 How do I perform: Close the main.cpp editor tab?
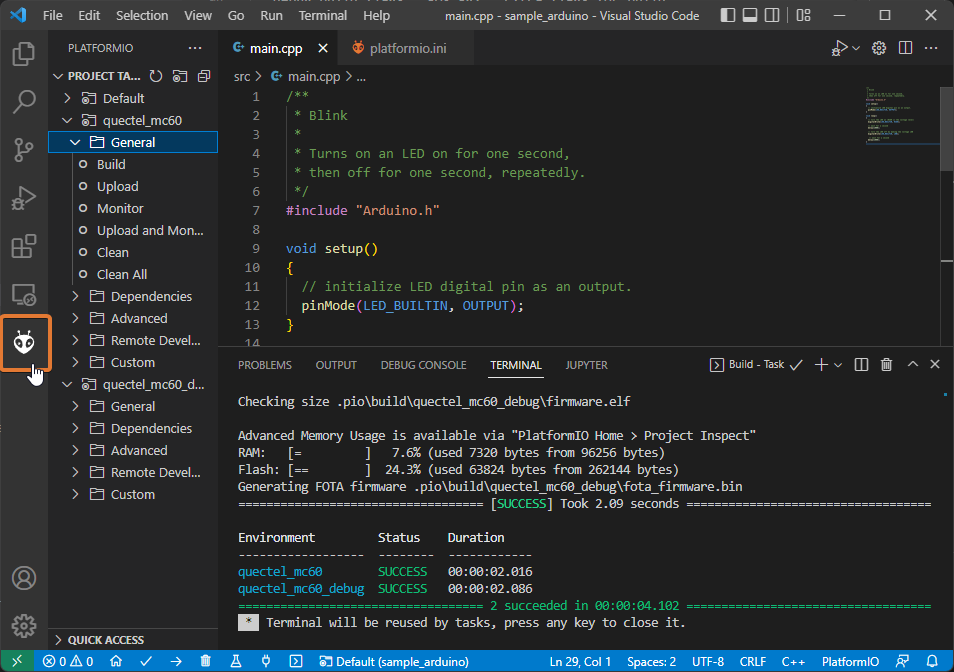point(323,48)
